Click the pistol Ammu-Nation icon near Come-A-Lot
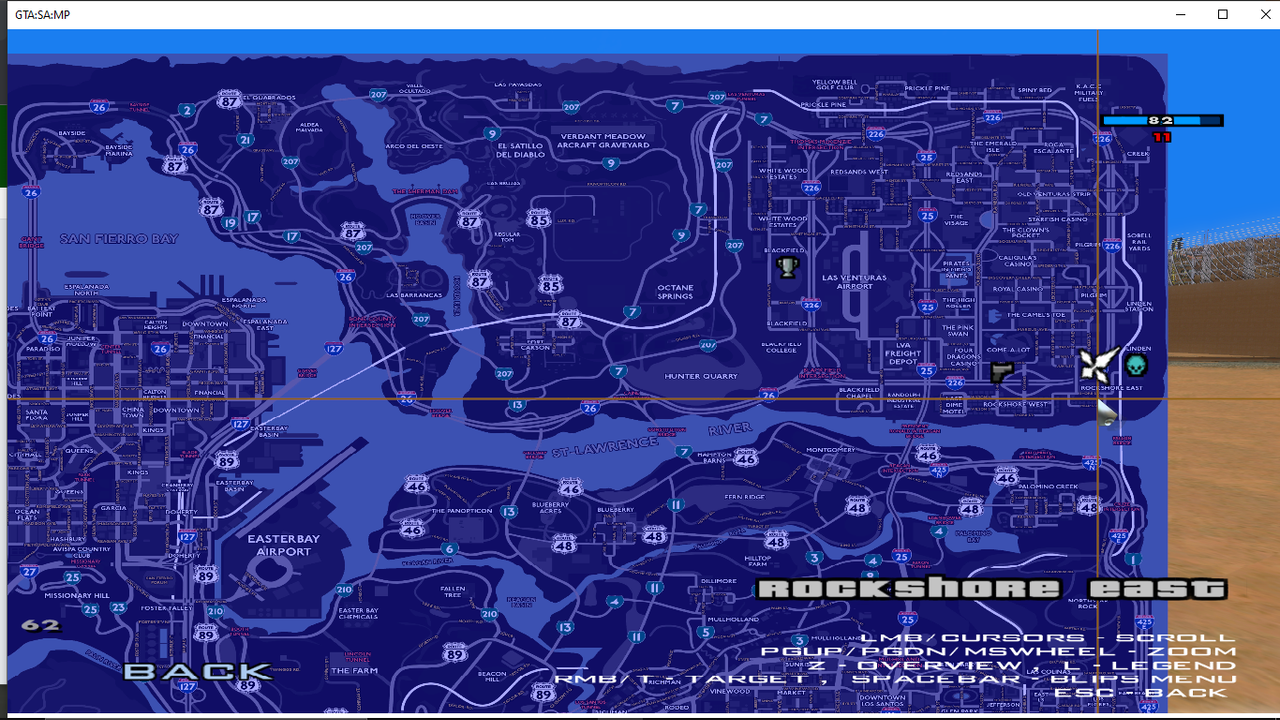Viewport: 1280px width, 720px height. 1001,373
